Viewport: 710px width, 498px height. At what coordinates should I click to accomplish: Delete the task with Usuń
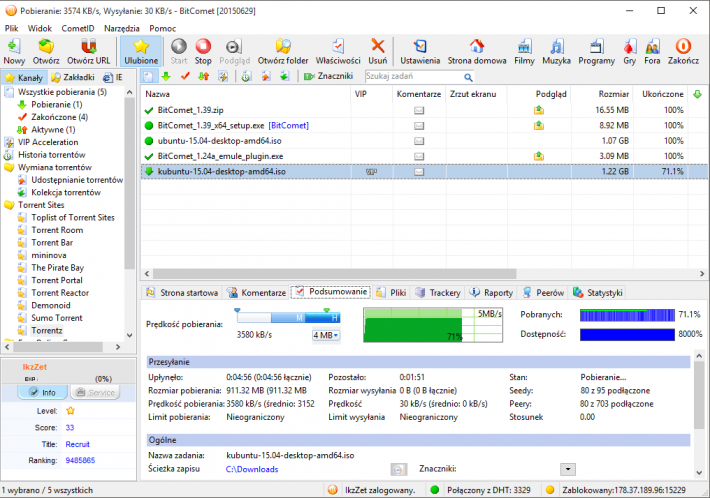[x=378, y=51]
